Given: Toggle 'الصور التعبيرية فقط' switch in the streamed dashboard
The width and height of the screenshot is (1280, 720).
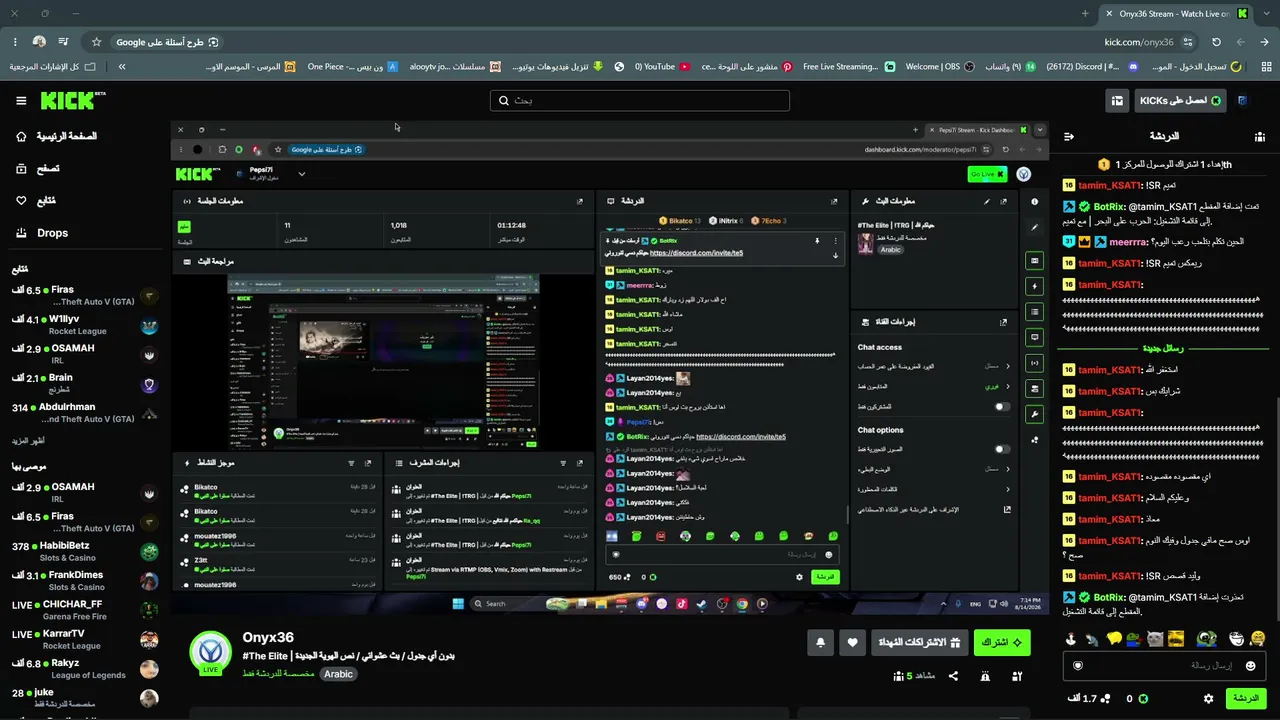Looking at the screenshot, I should click(1002, 450).
